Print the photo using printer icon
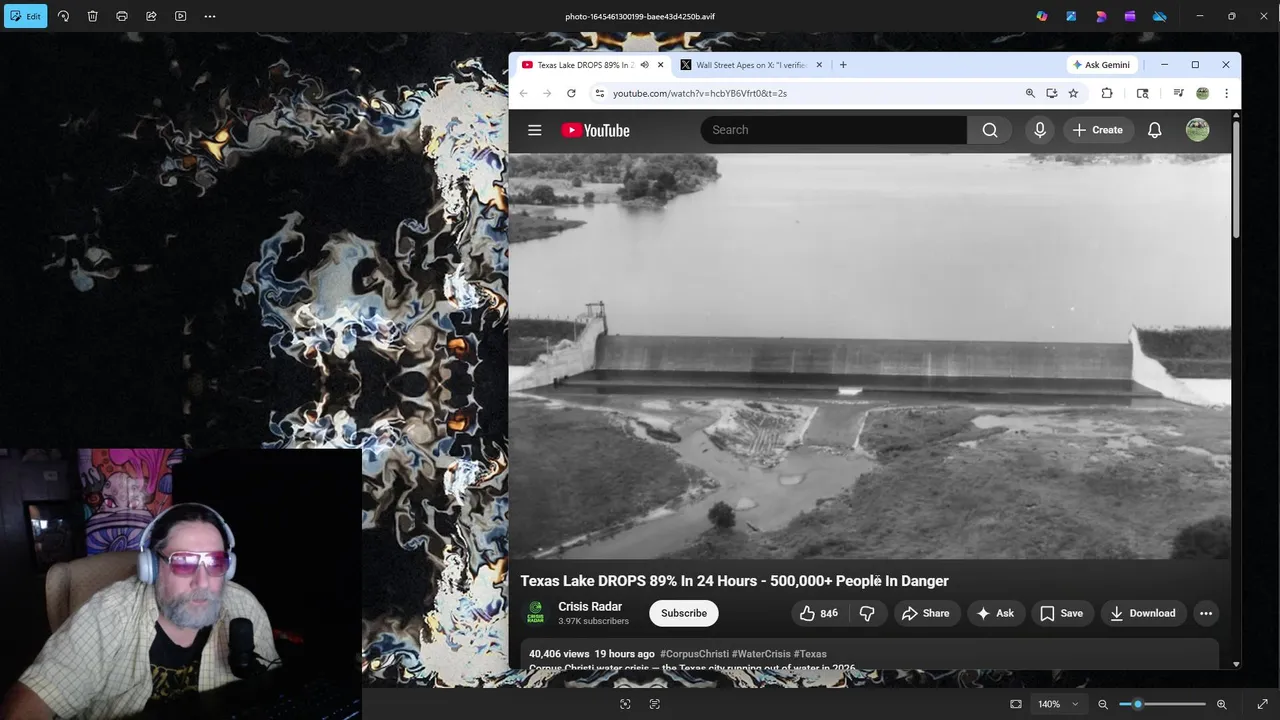This screenshot has height=720, width=1280. 122,16
